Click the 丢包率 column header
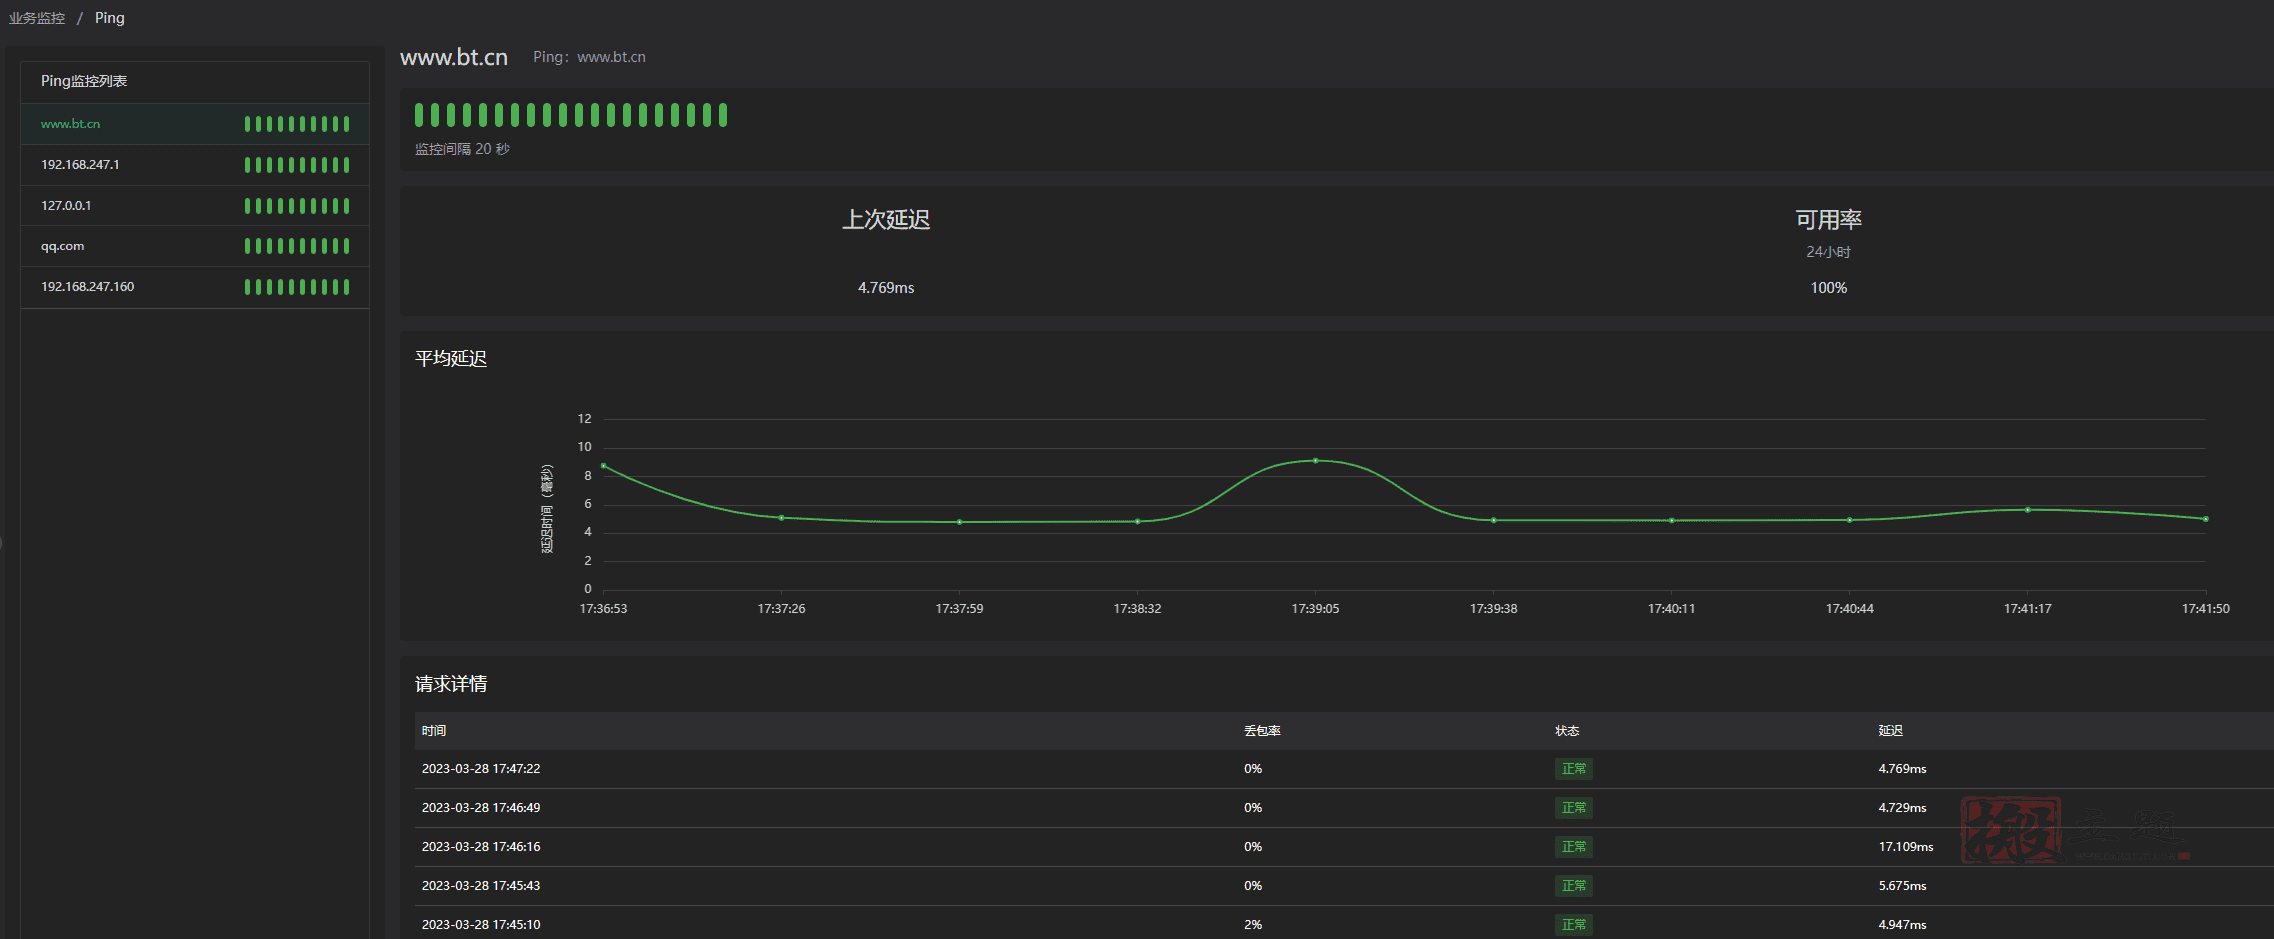The width and height of the screenshot is (2274, 939). 1262,731
